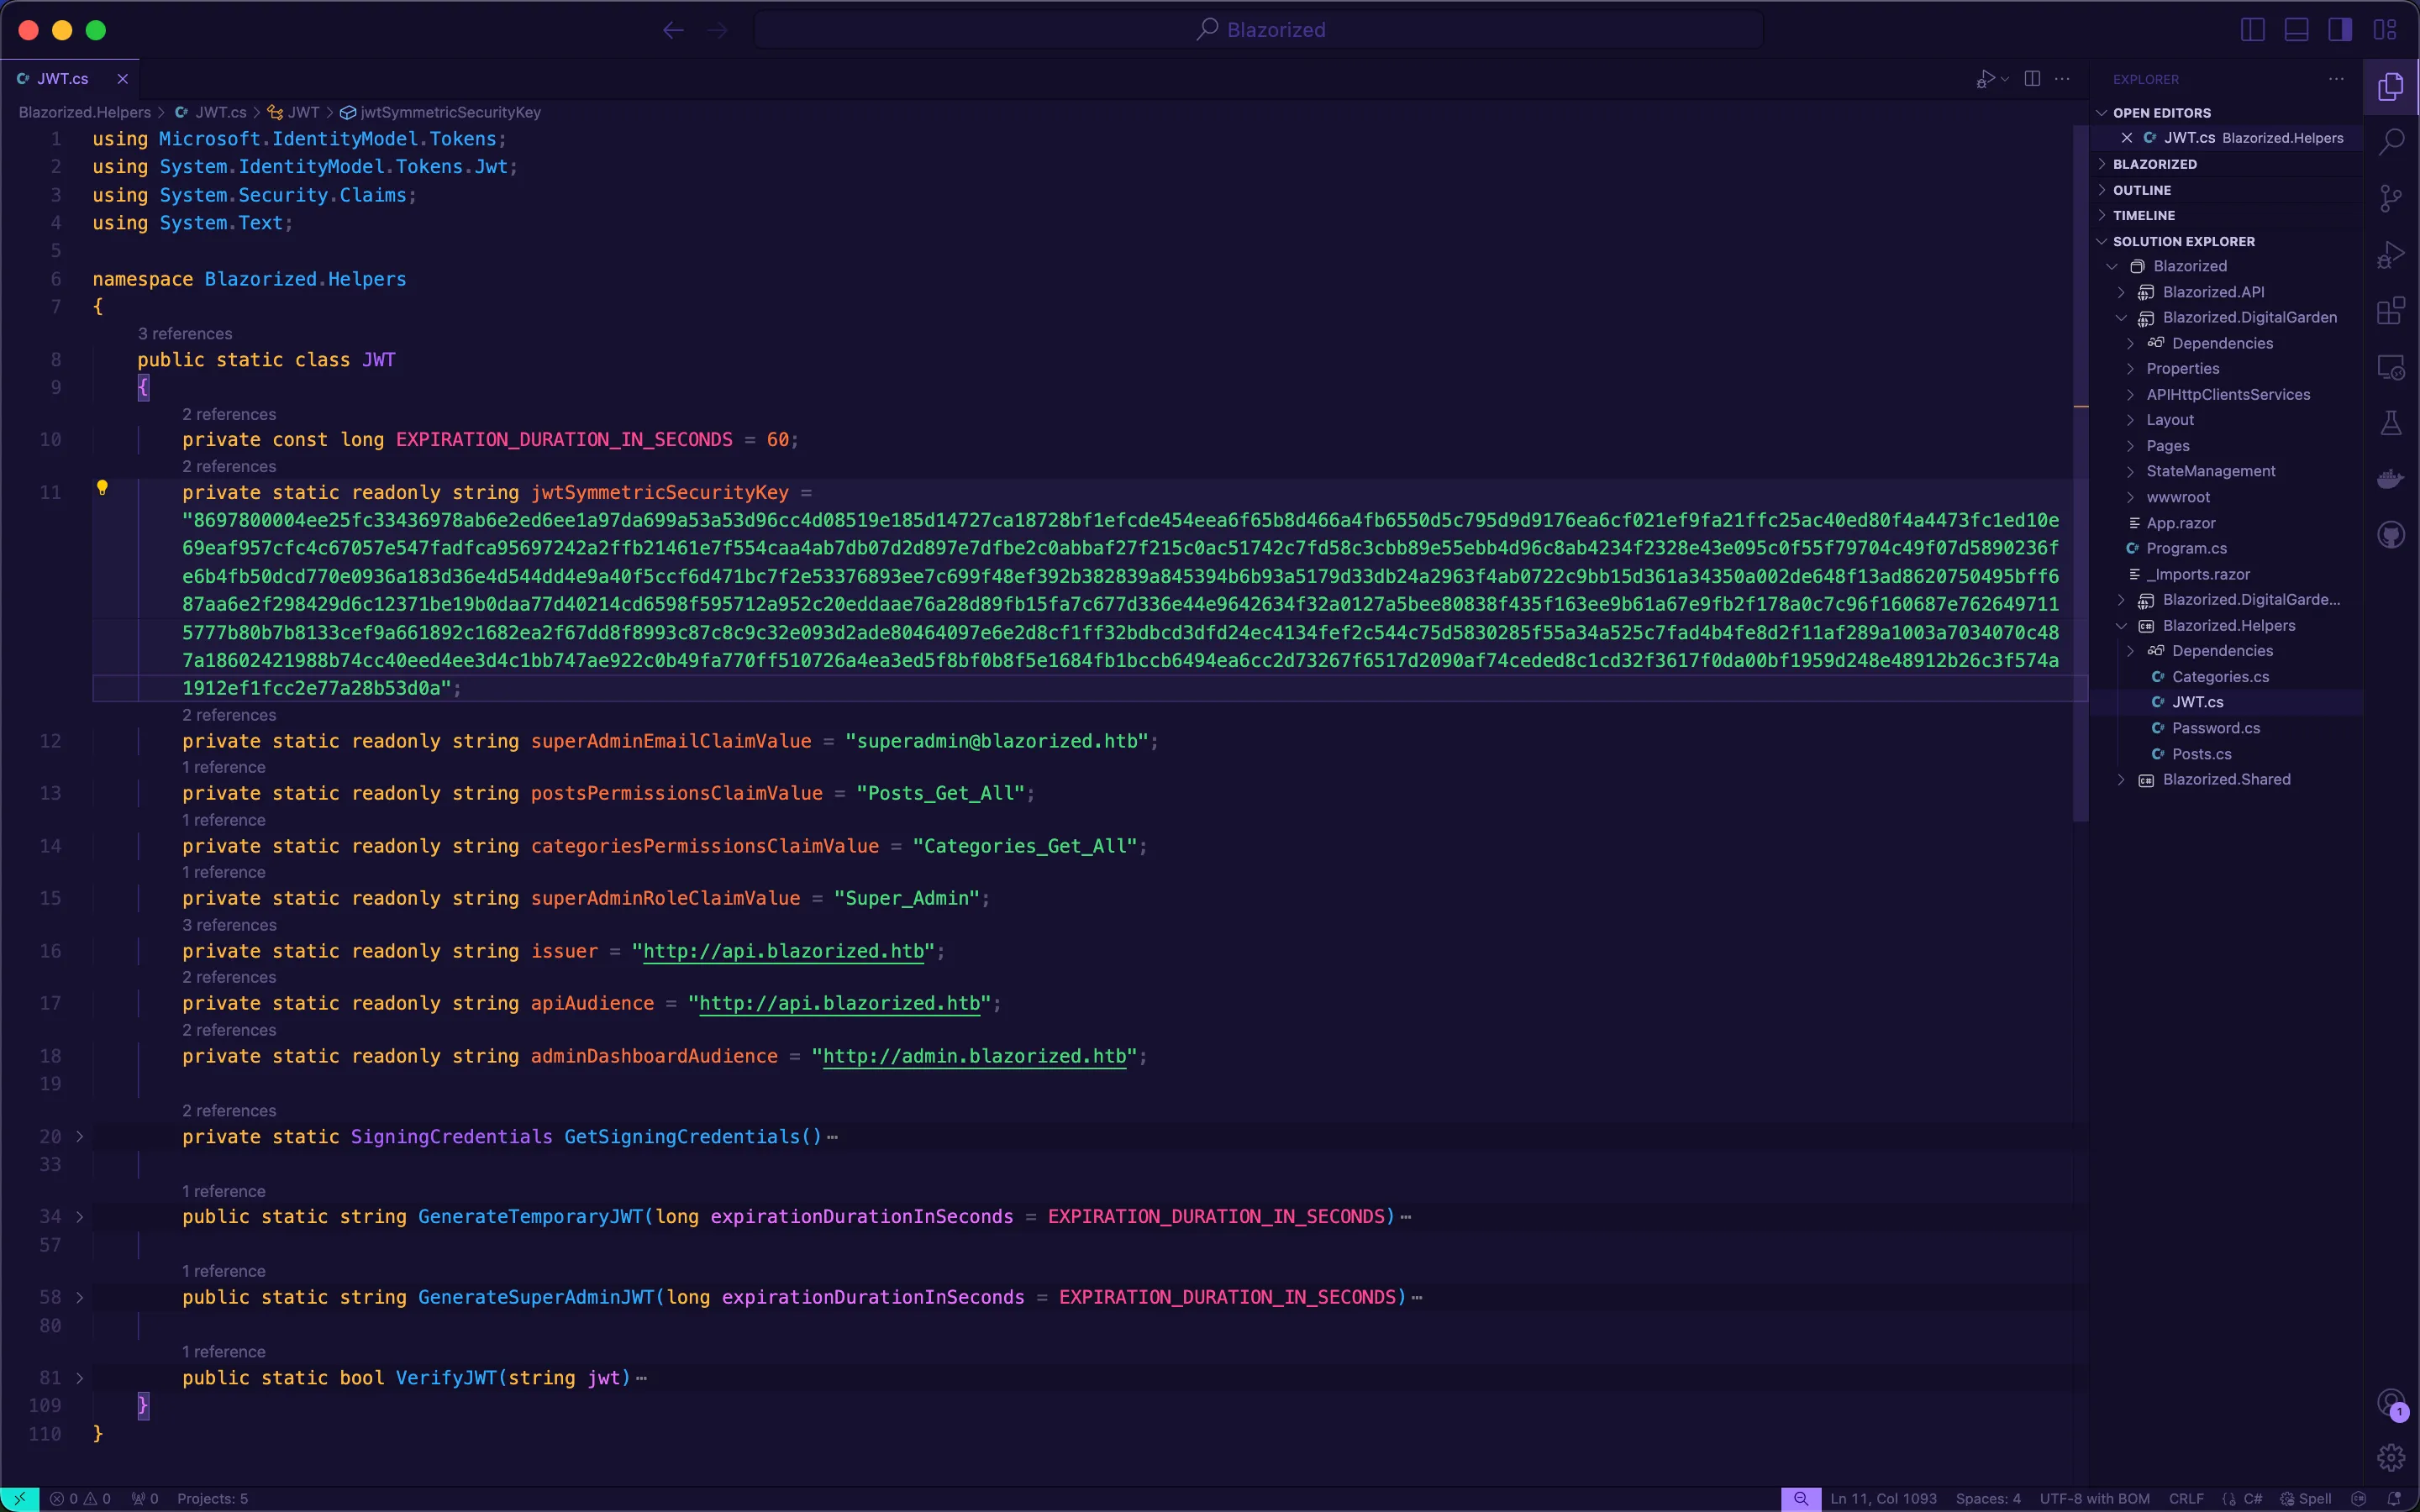Open the Testing flask view
2420x1512 pixels.
point(2391,423)
